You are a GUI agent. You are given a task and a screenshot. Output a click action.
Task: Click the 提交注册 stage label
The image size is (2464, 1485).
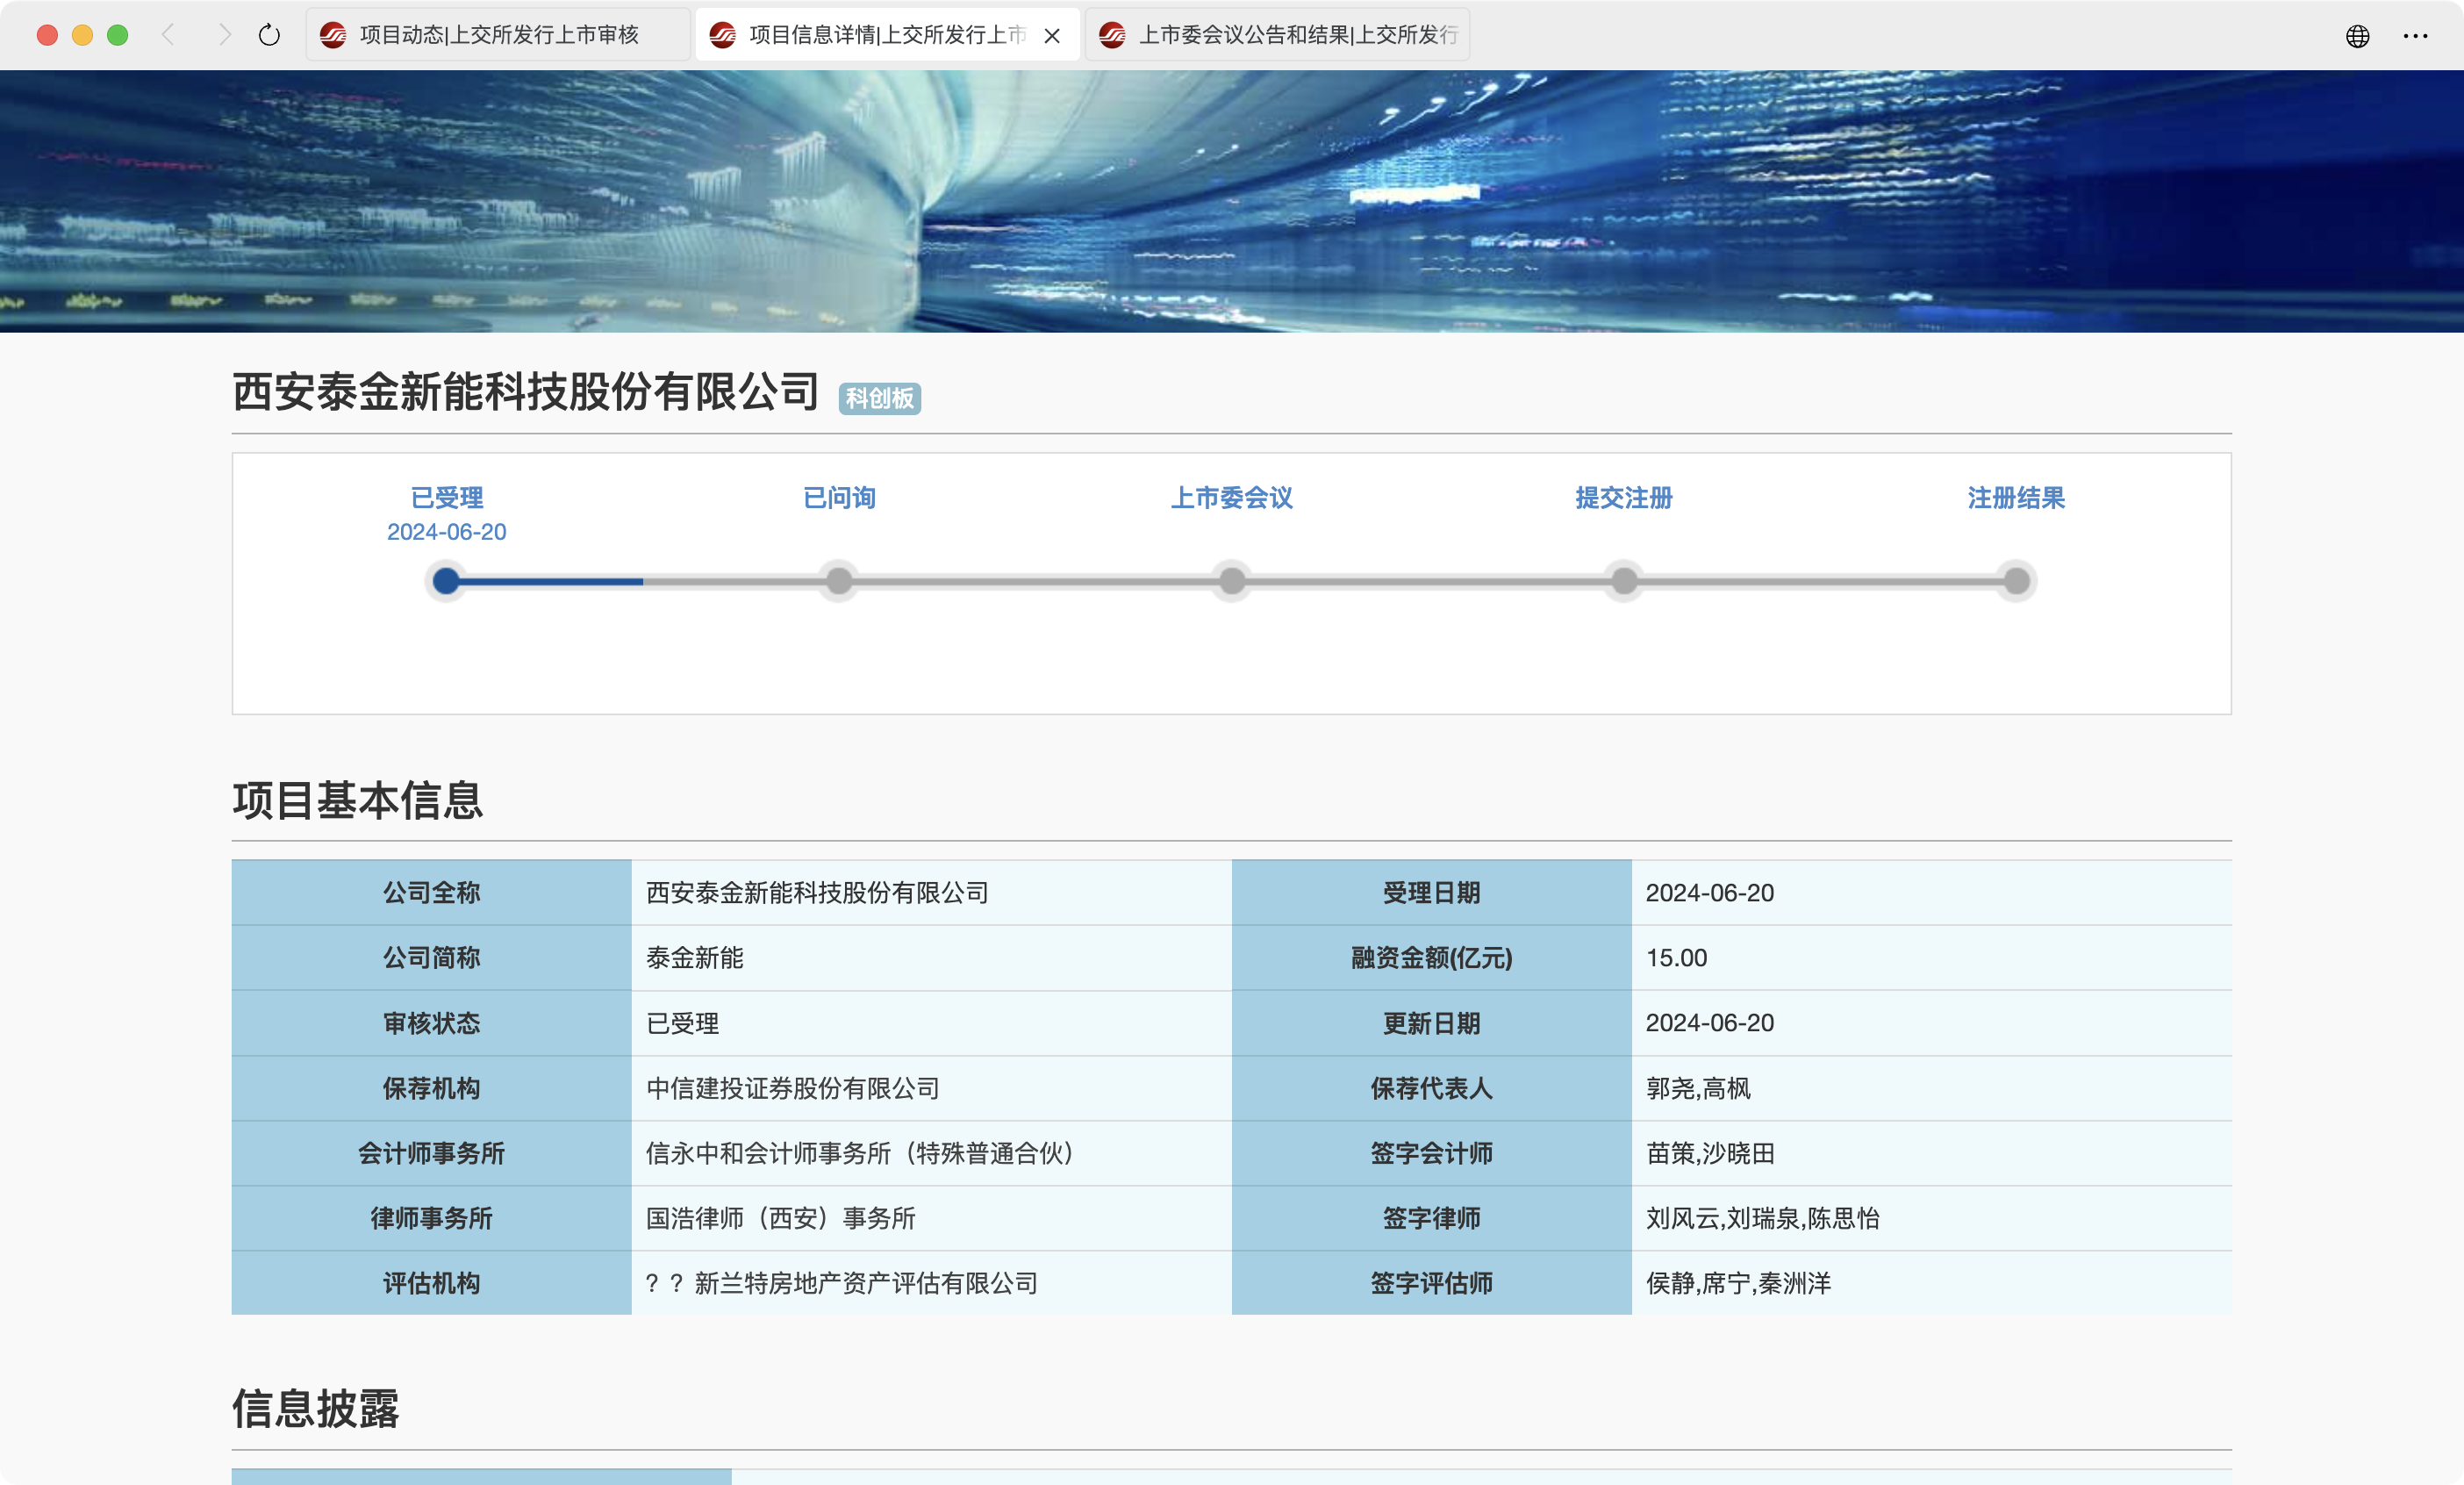pyautogui.click(x=1623, y=497)
